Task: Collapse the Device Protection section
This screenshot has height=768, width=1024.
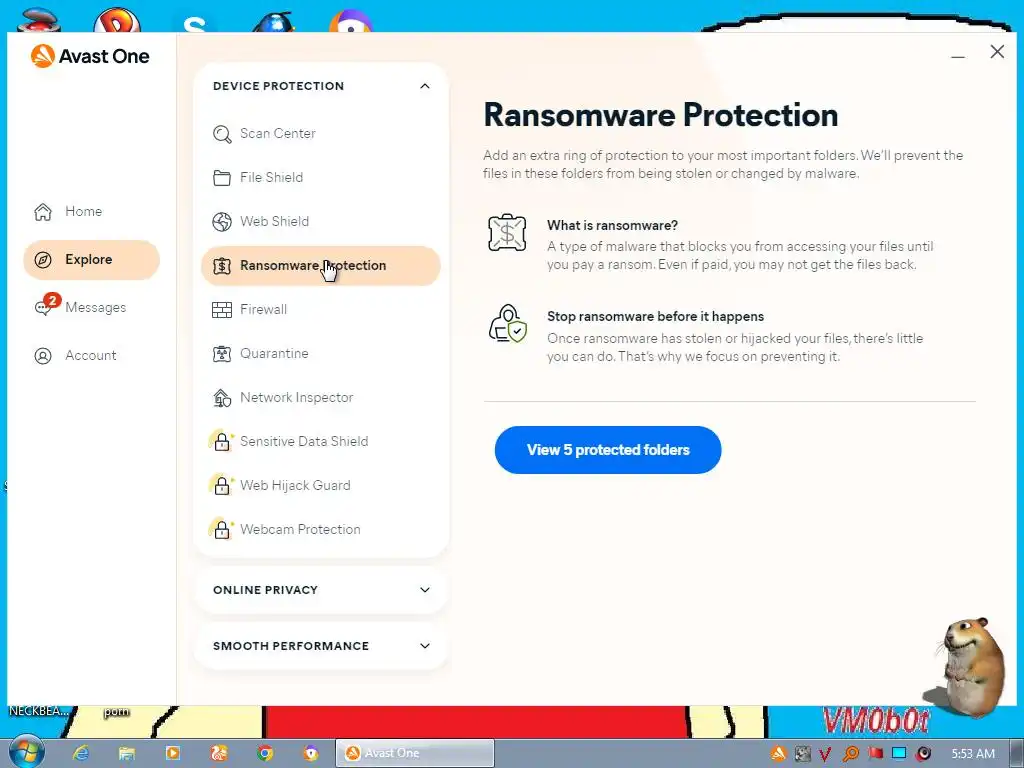Action: [x=425, y=86]
